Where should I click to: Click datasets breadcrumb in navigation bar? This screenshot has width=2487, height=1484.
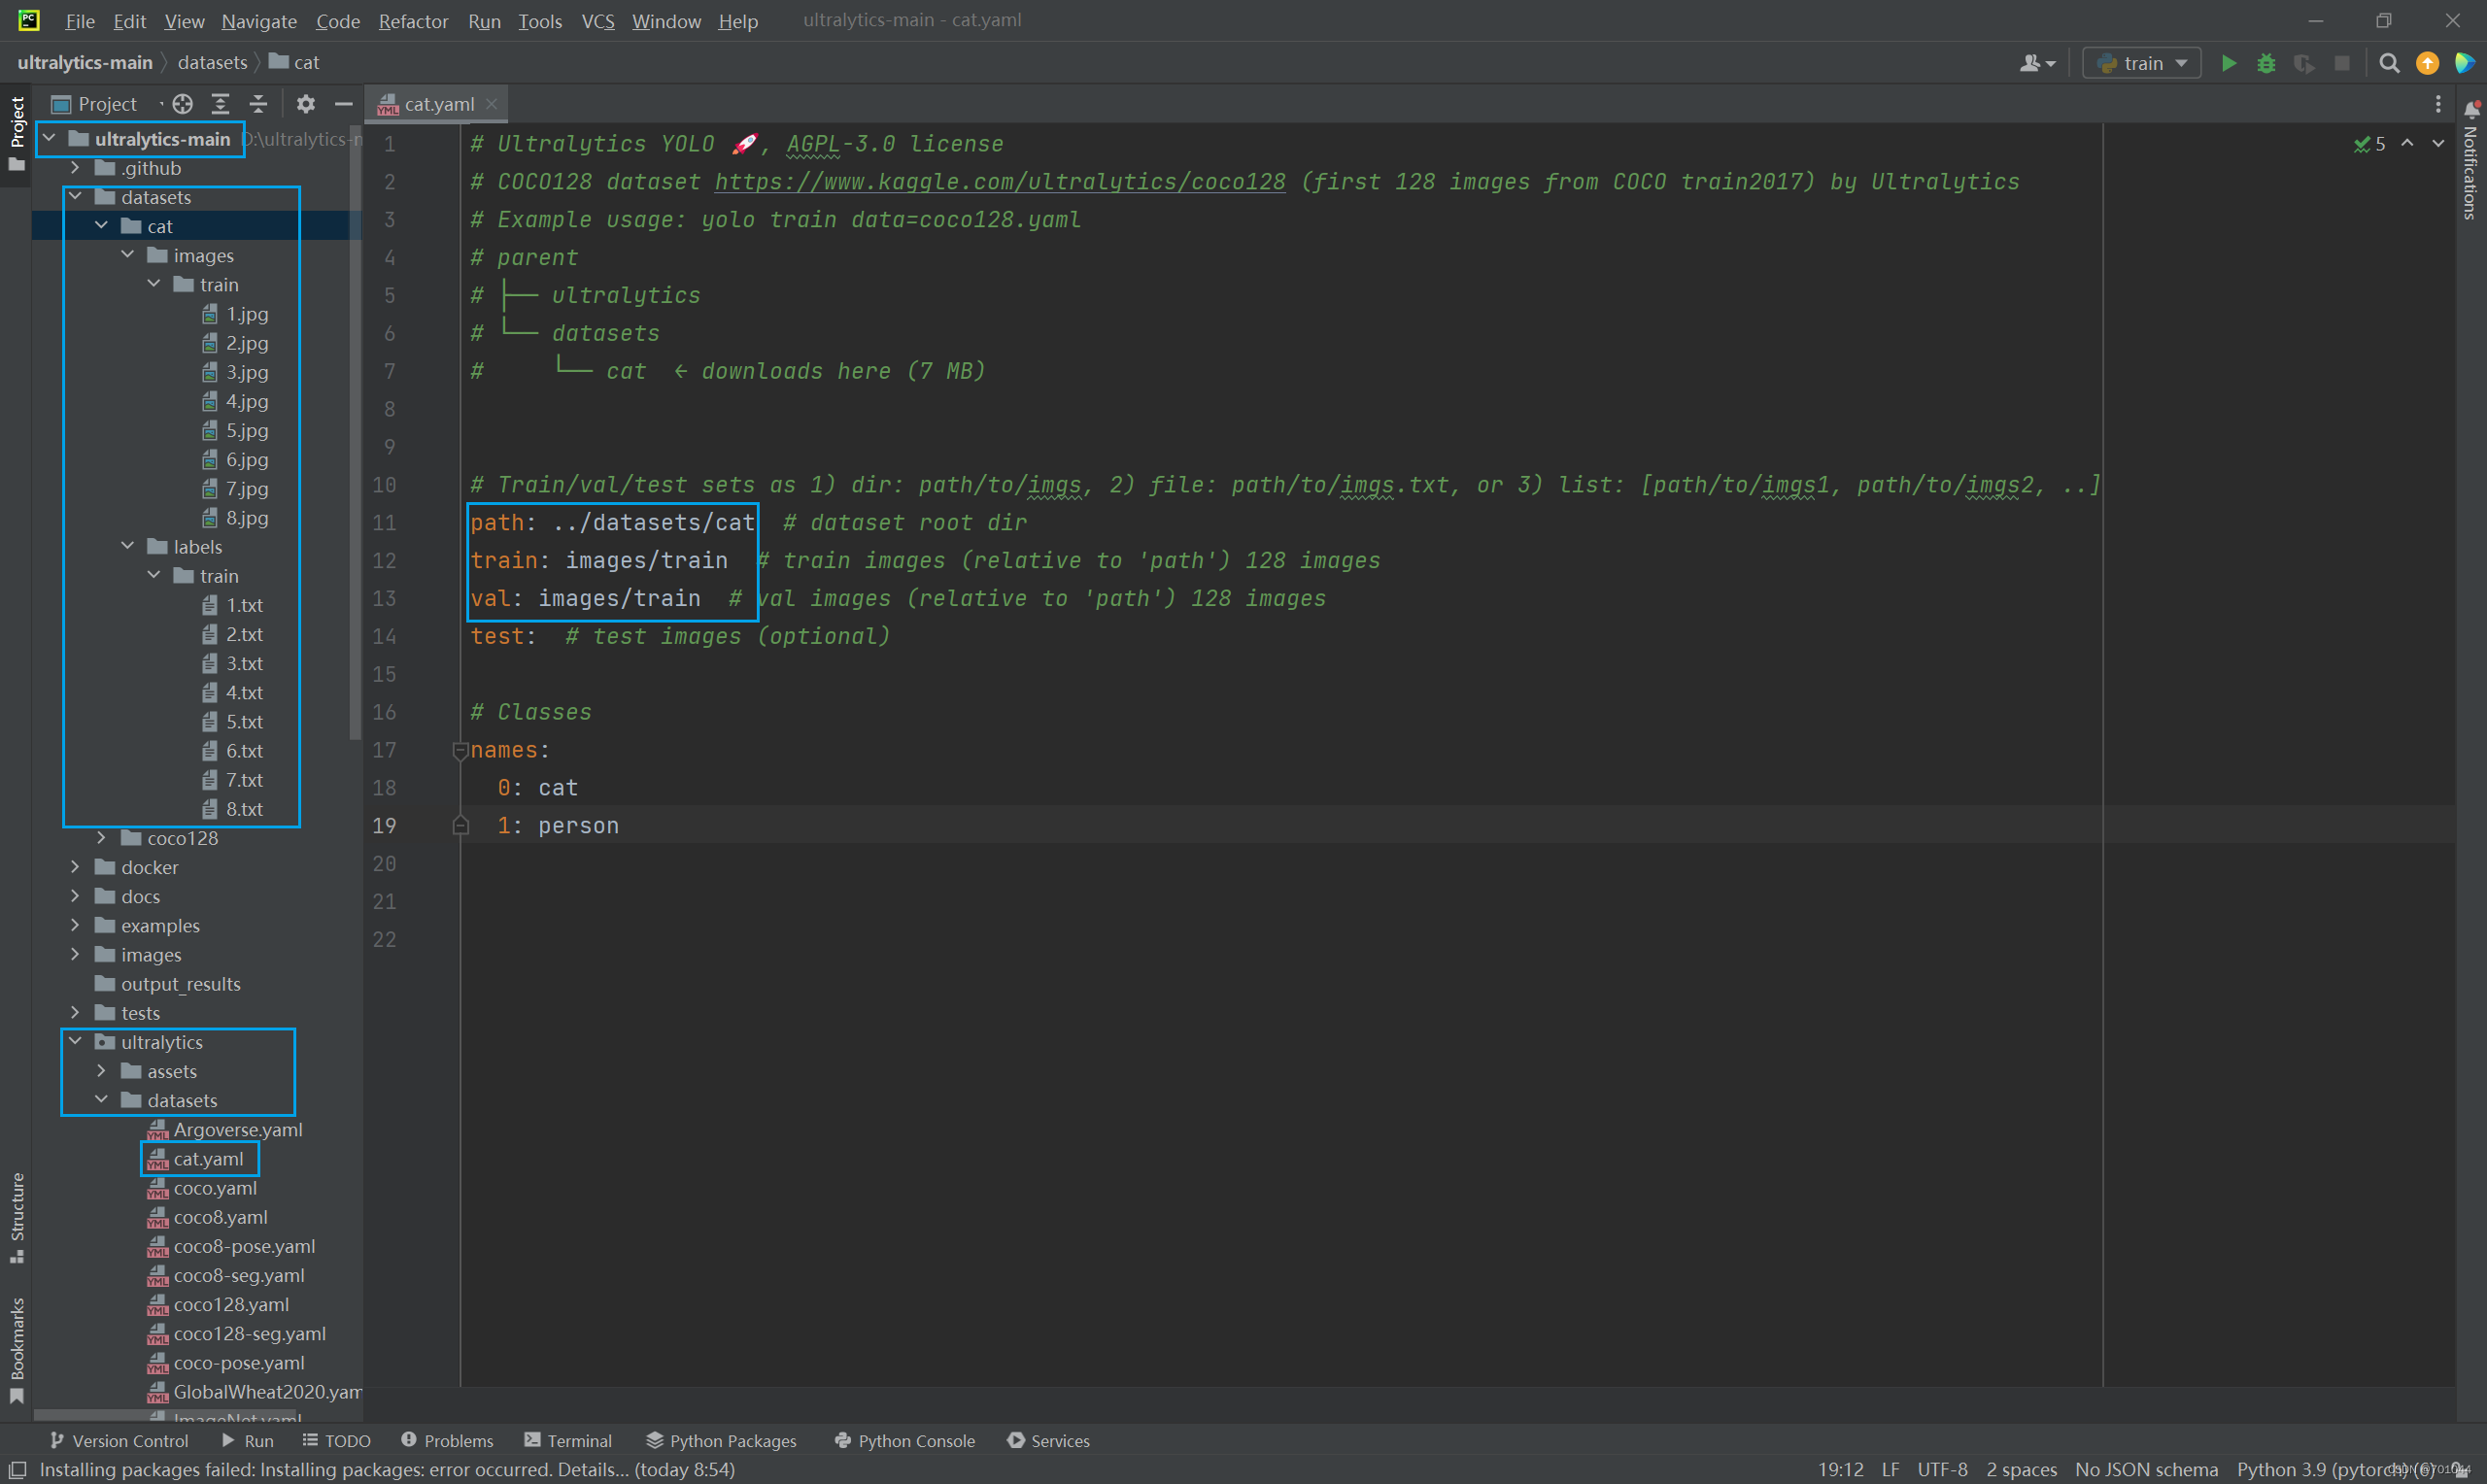(212, 62)
